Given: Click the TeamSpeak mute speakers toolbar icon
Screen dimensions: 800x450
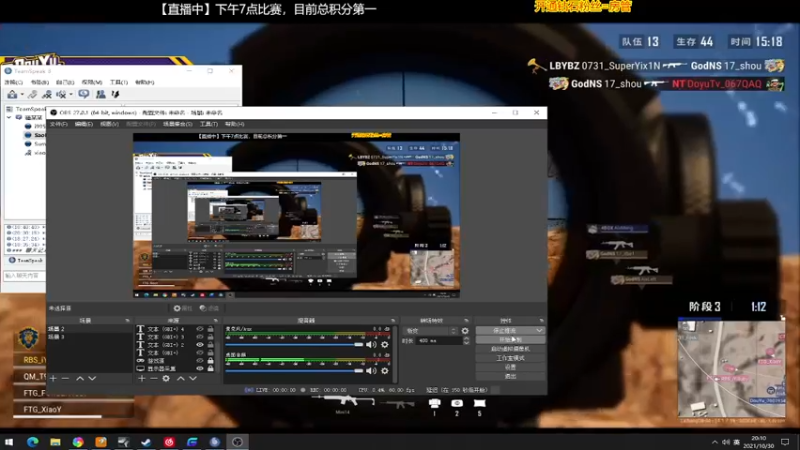Looking at the screenshot, I should coord(61,94).
